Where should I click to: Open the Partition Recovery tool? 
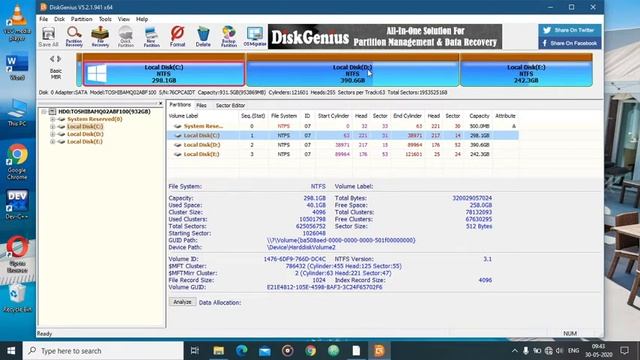click(x=74, y=36)
